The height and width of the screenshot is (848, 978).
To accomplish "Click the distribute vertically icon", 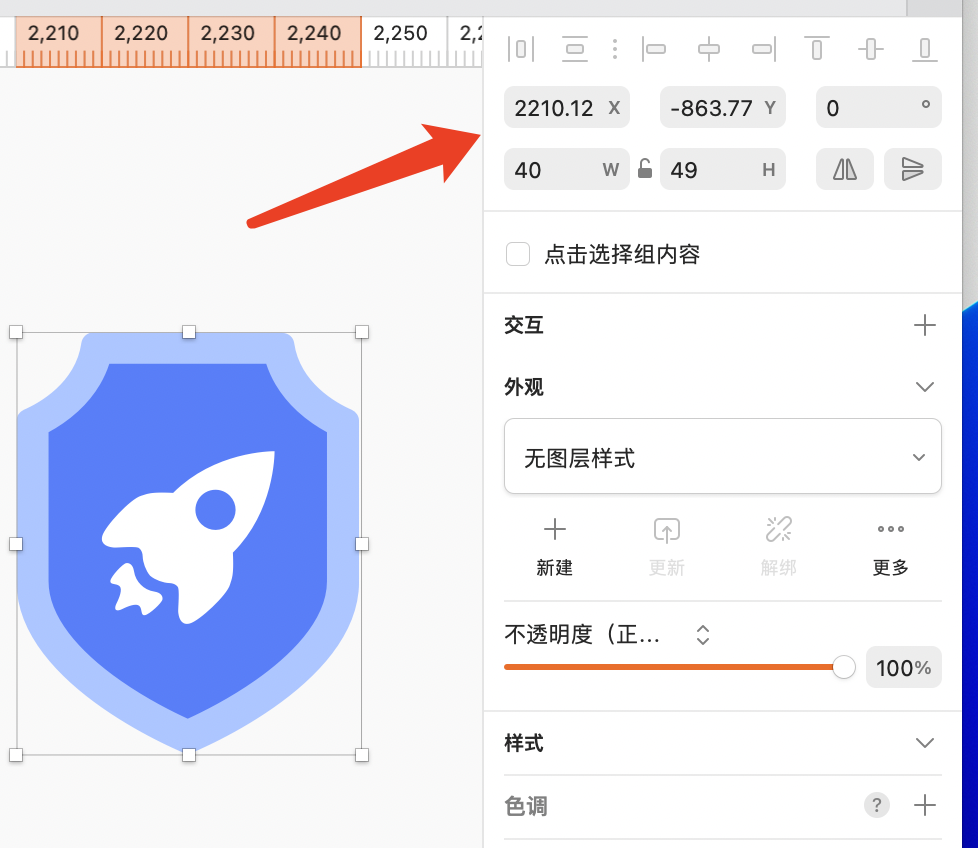I will 575,48.
